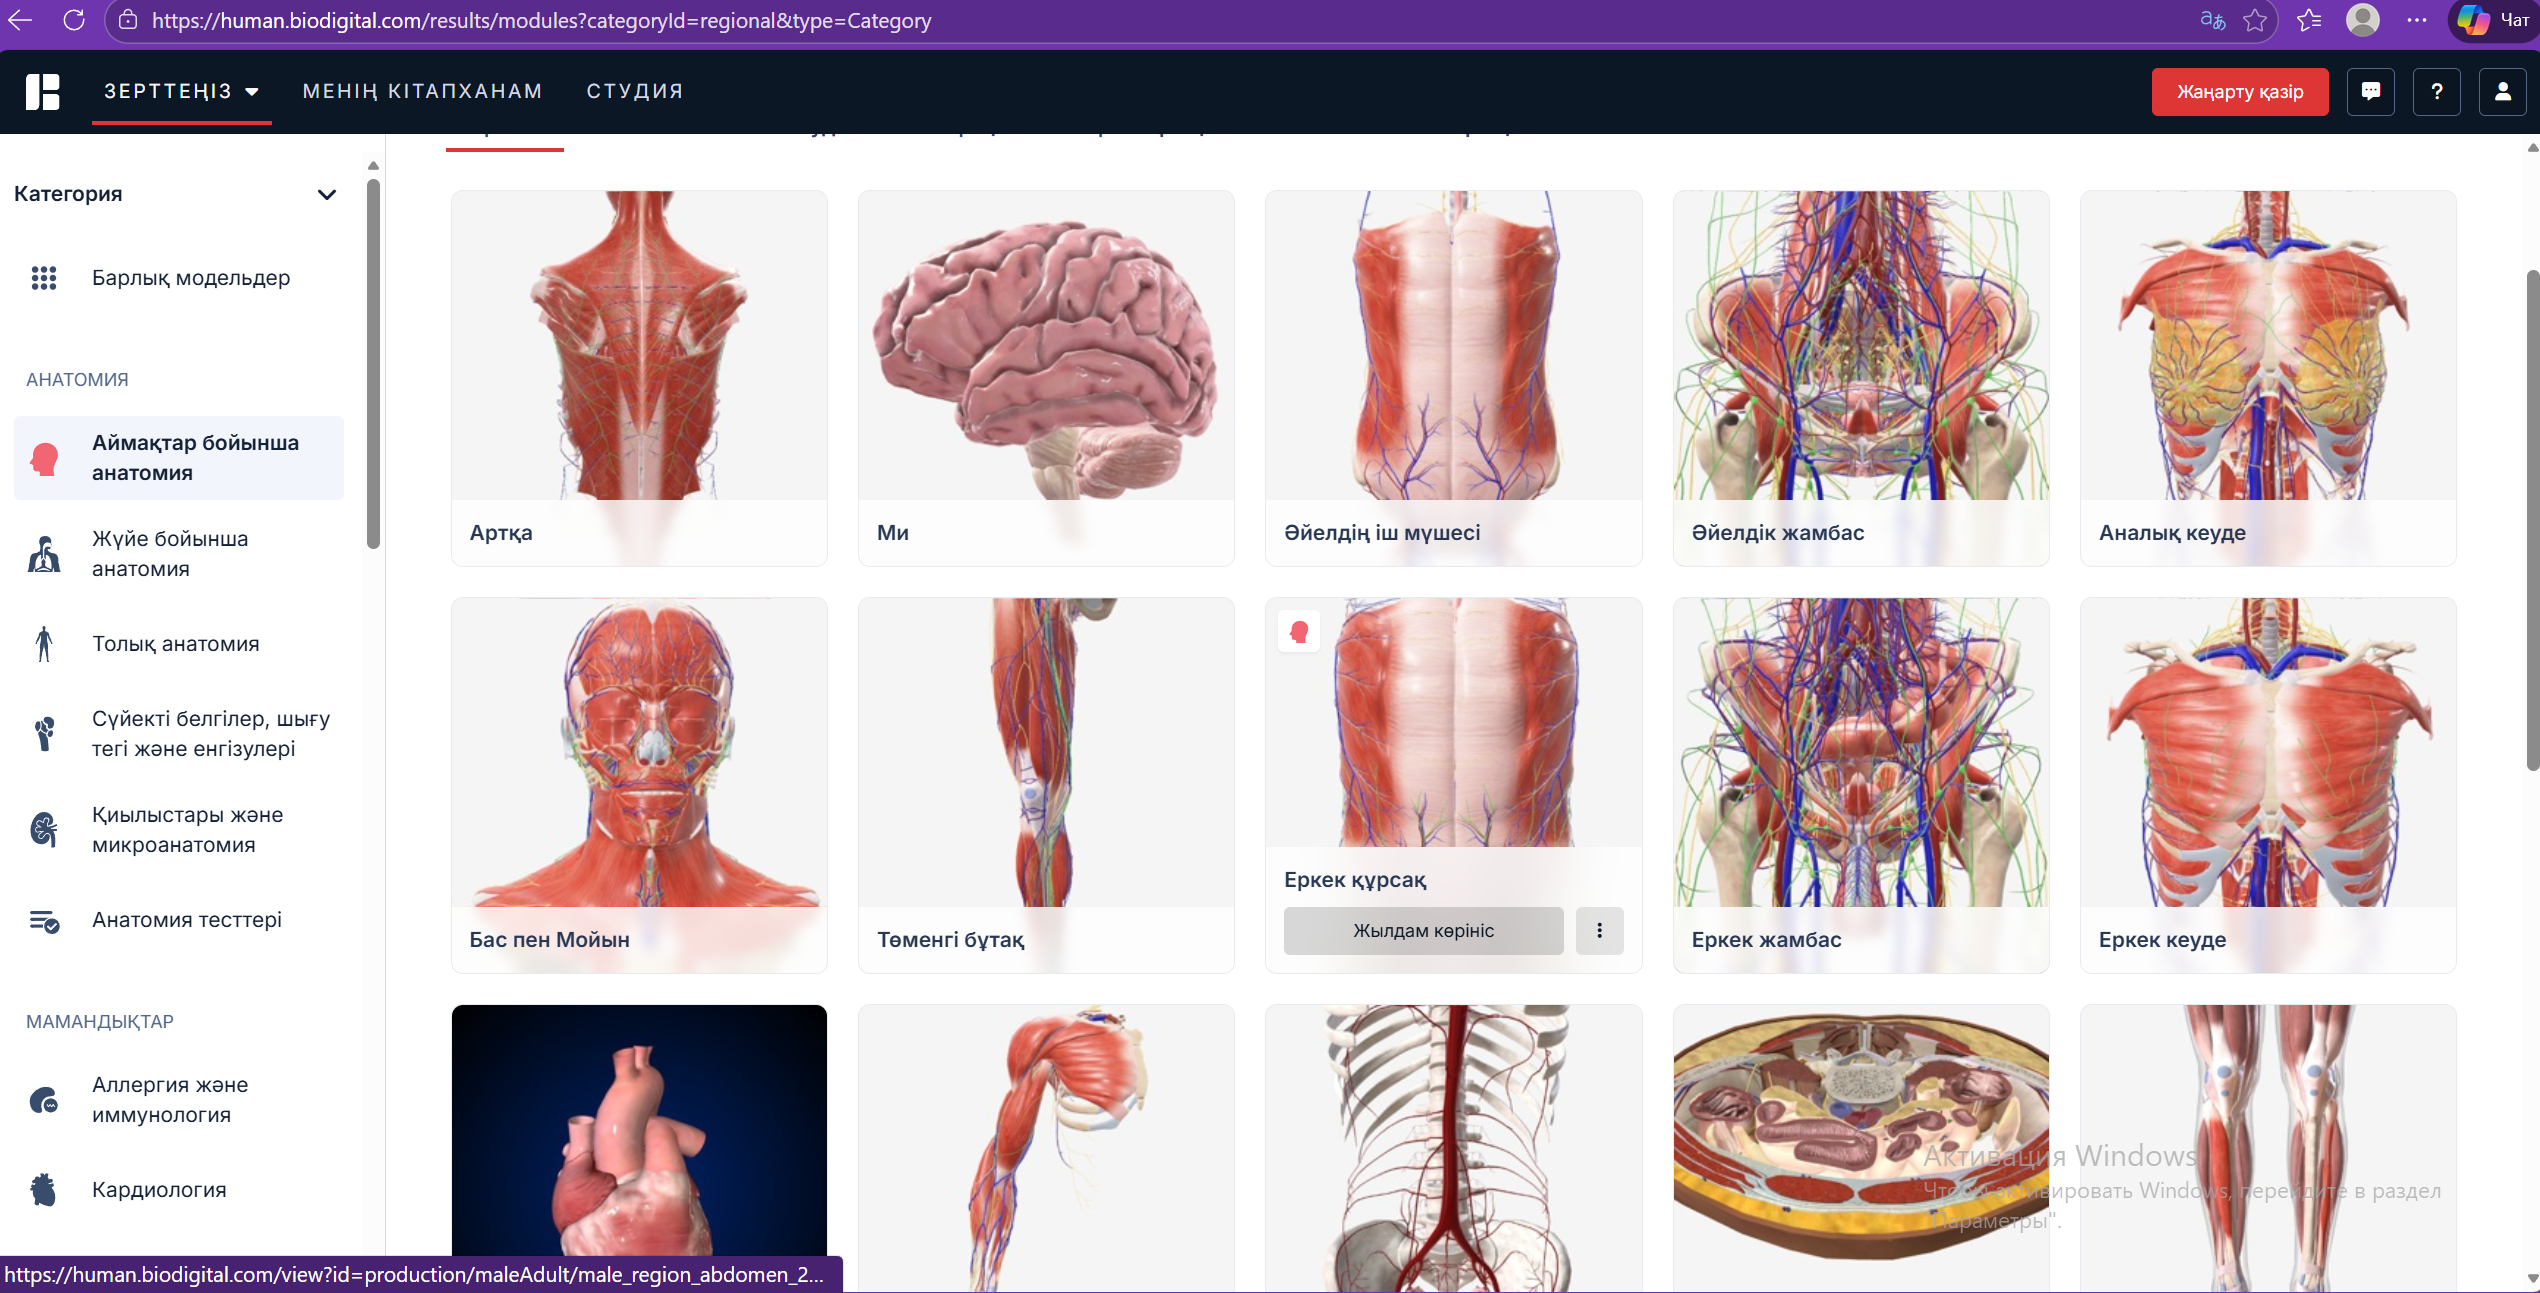Screen dimensions: 2540x1293
Task: Click the Кардиология heart icon
Action: (44, 1189)
